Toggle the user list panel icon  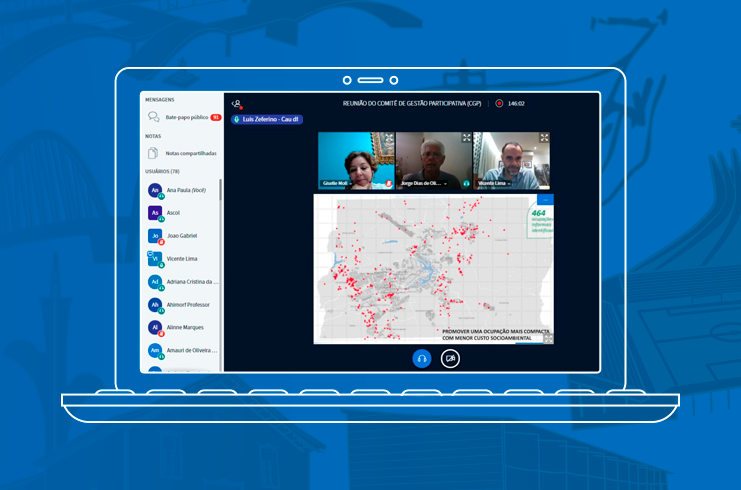237,103
